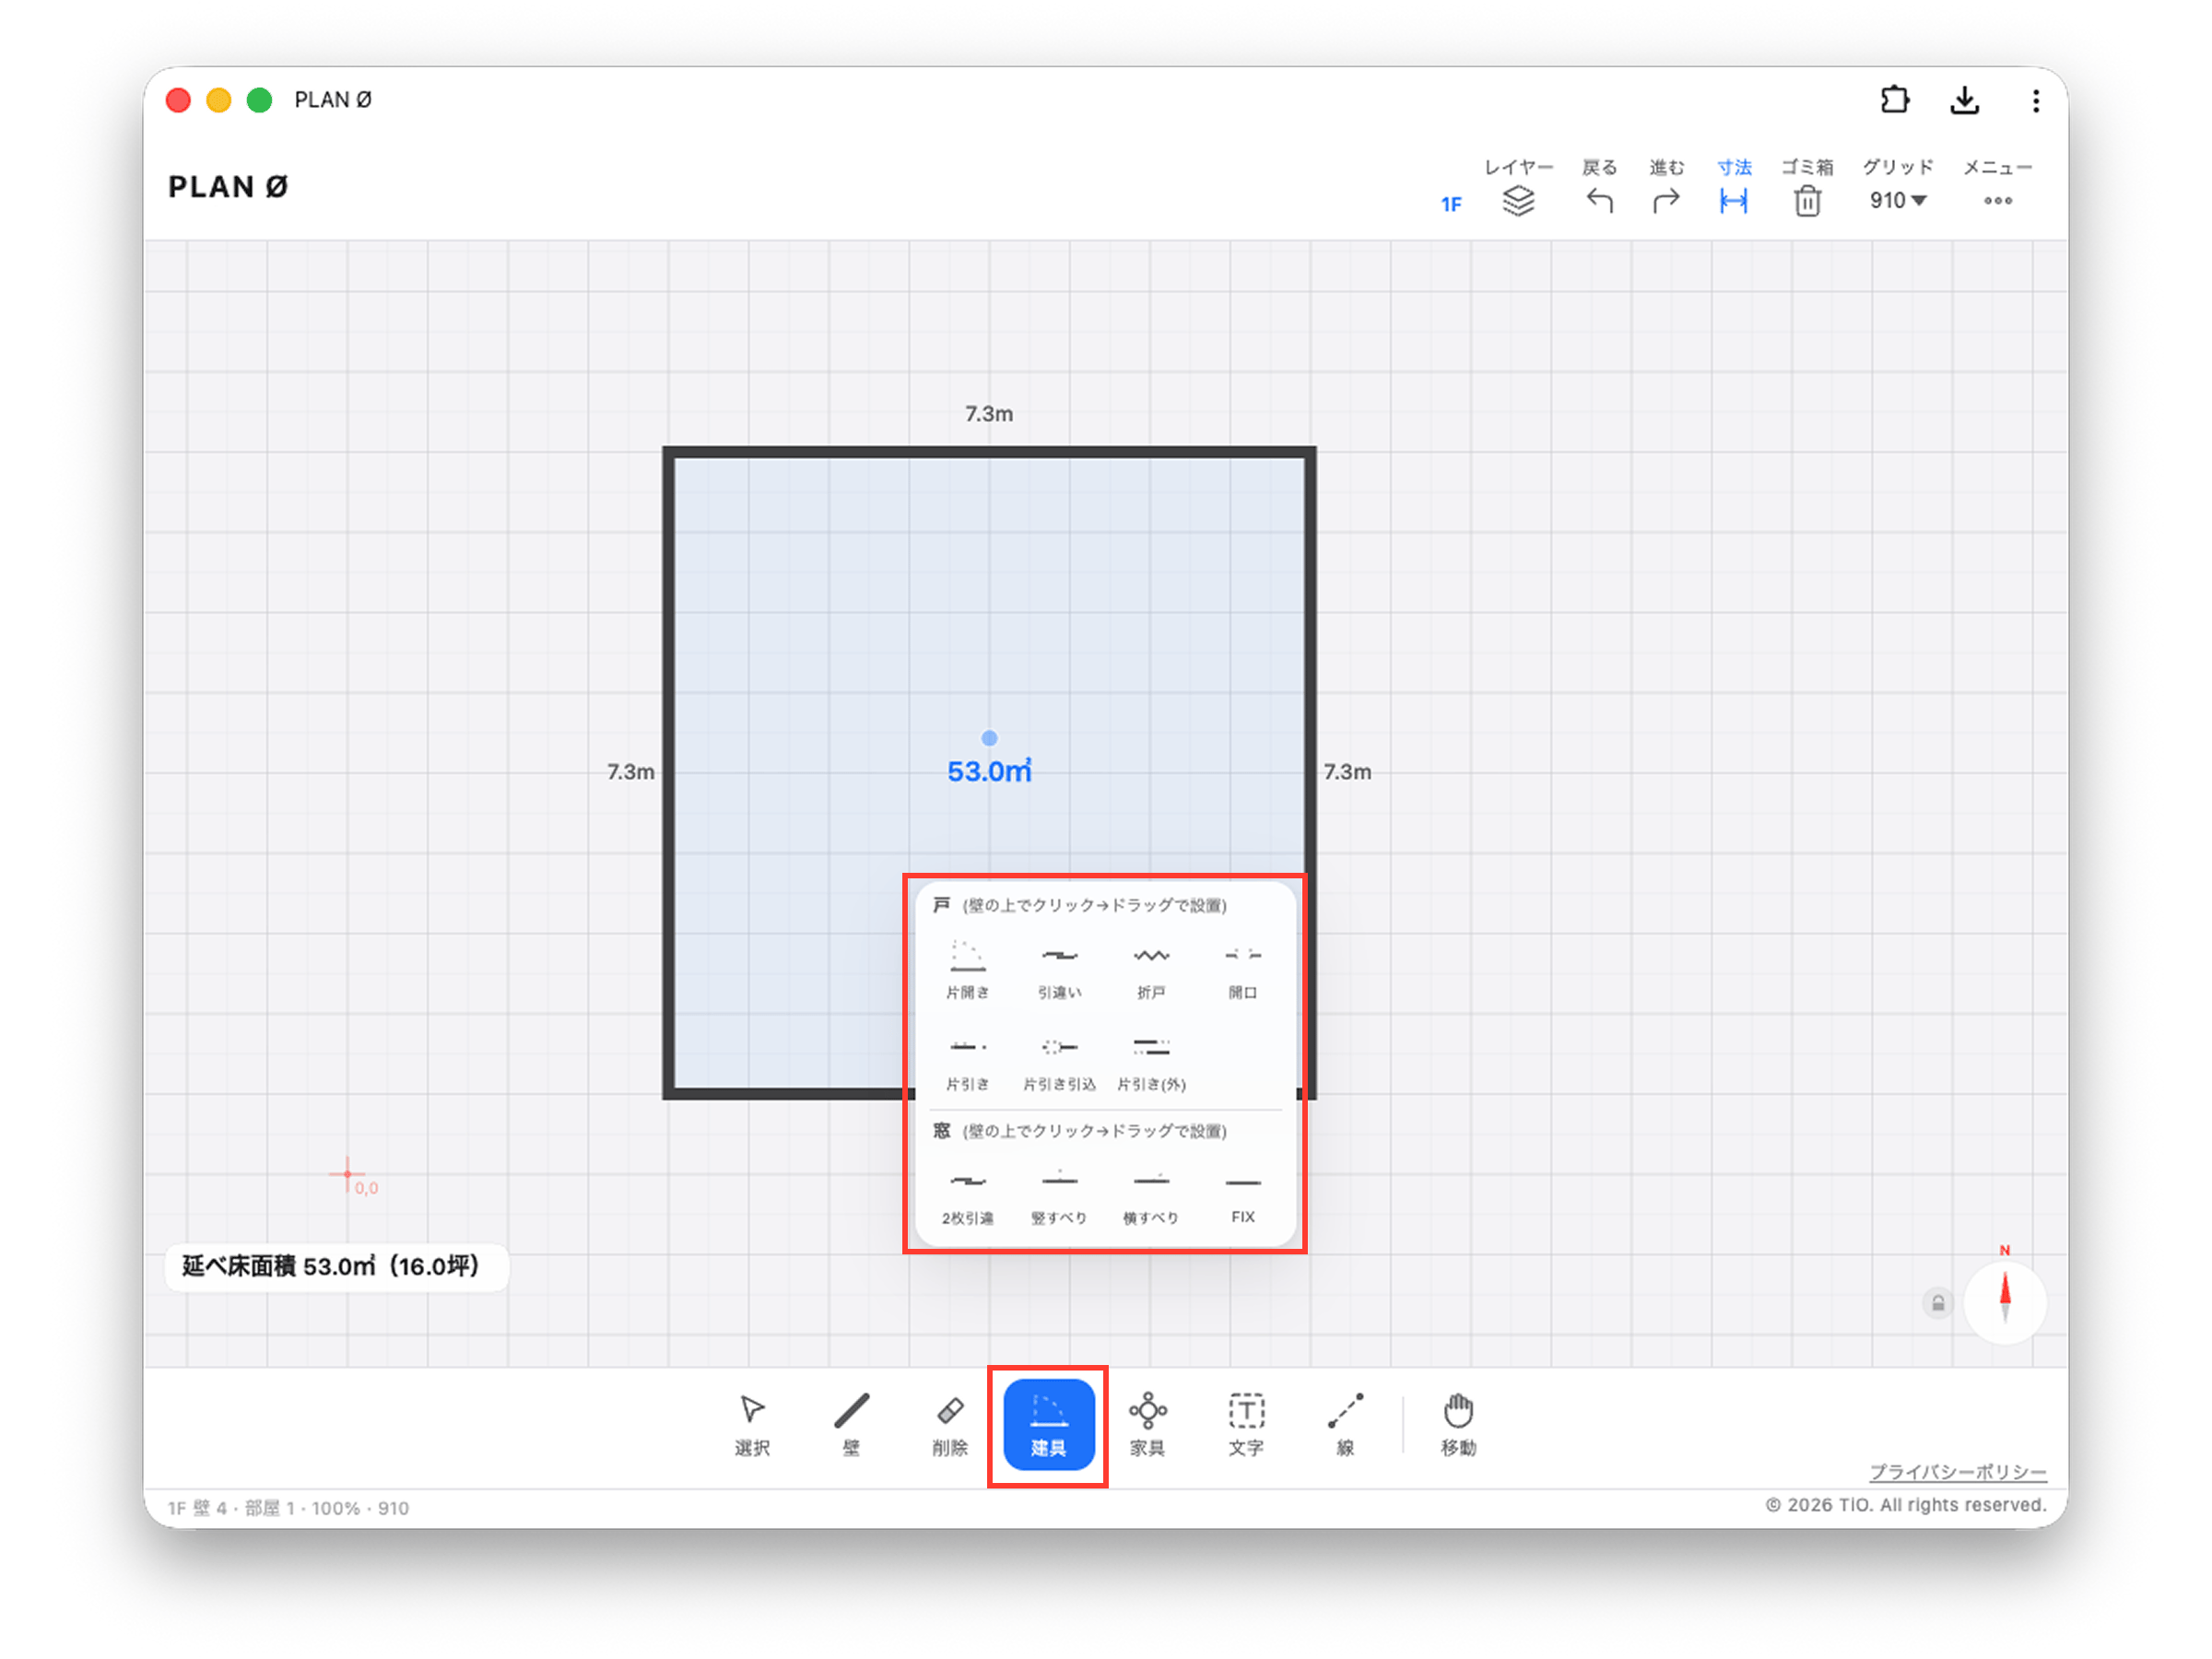Open the レイヤー layers panel

1518,187
